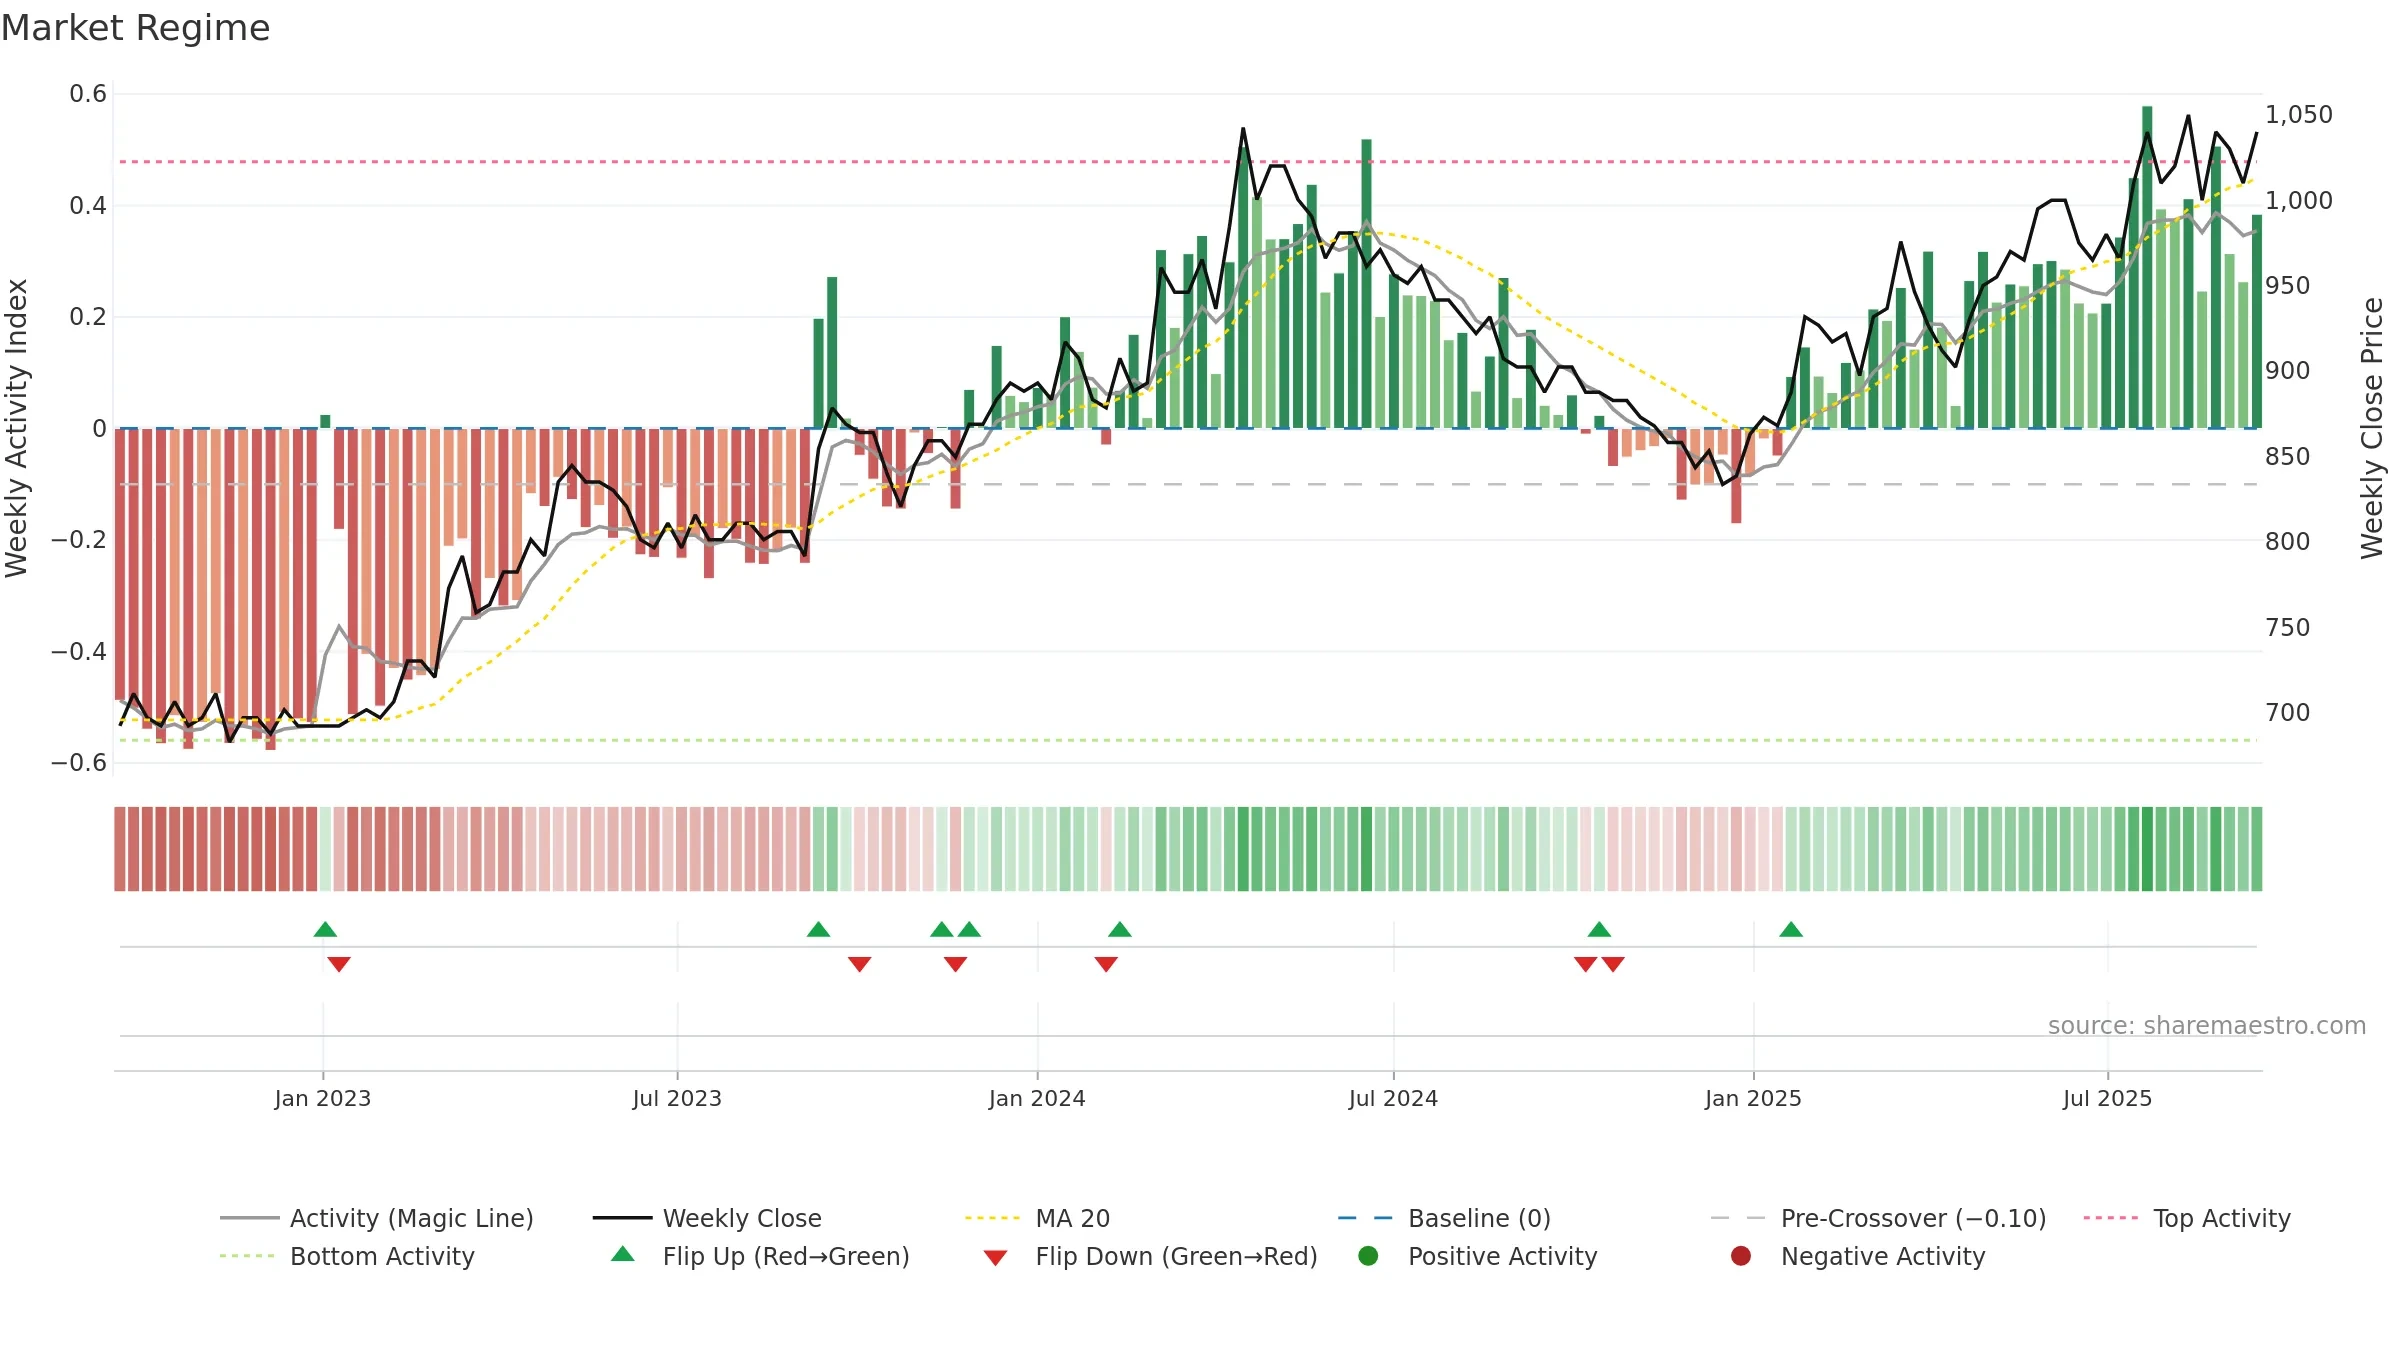Select the green Flip Up triangle in October 2024

click(x=1599, y=929)
